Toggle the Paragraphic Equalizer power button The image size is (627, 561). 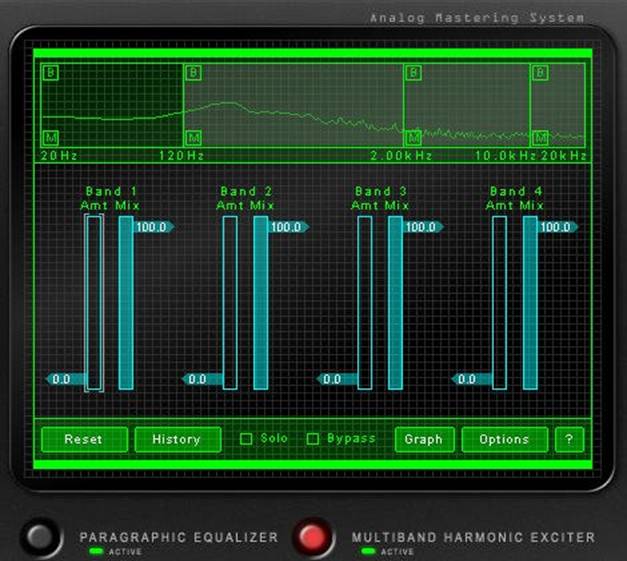click(41, 537)
